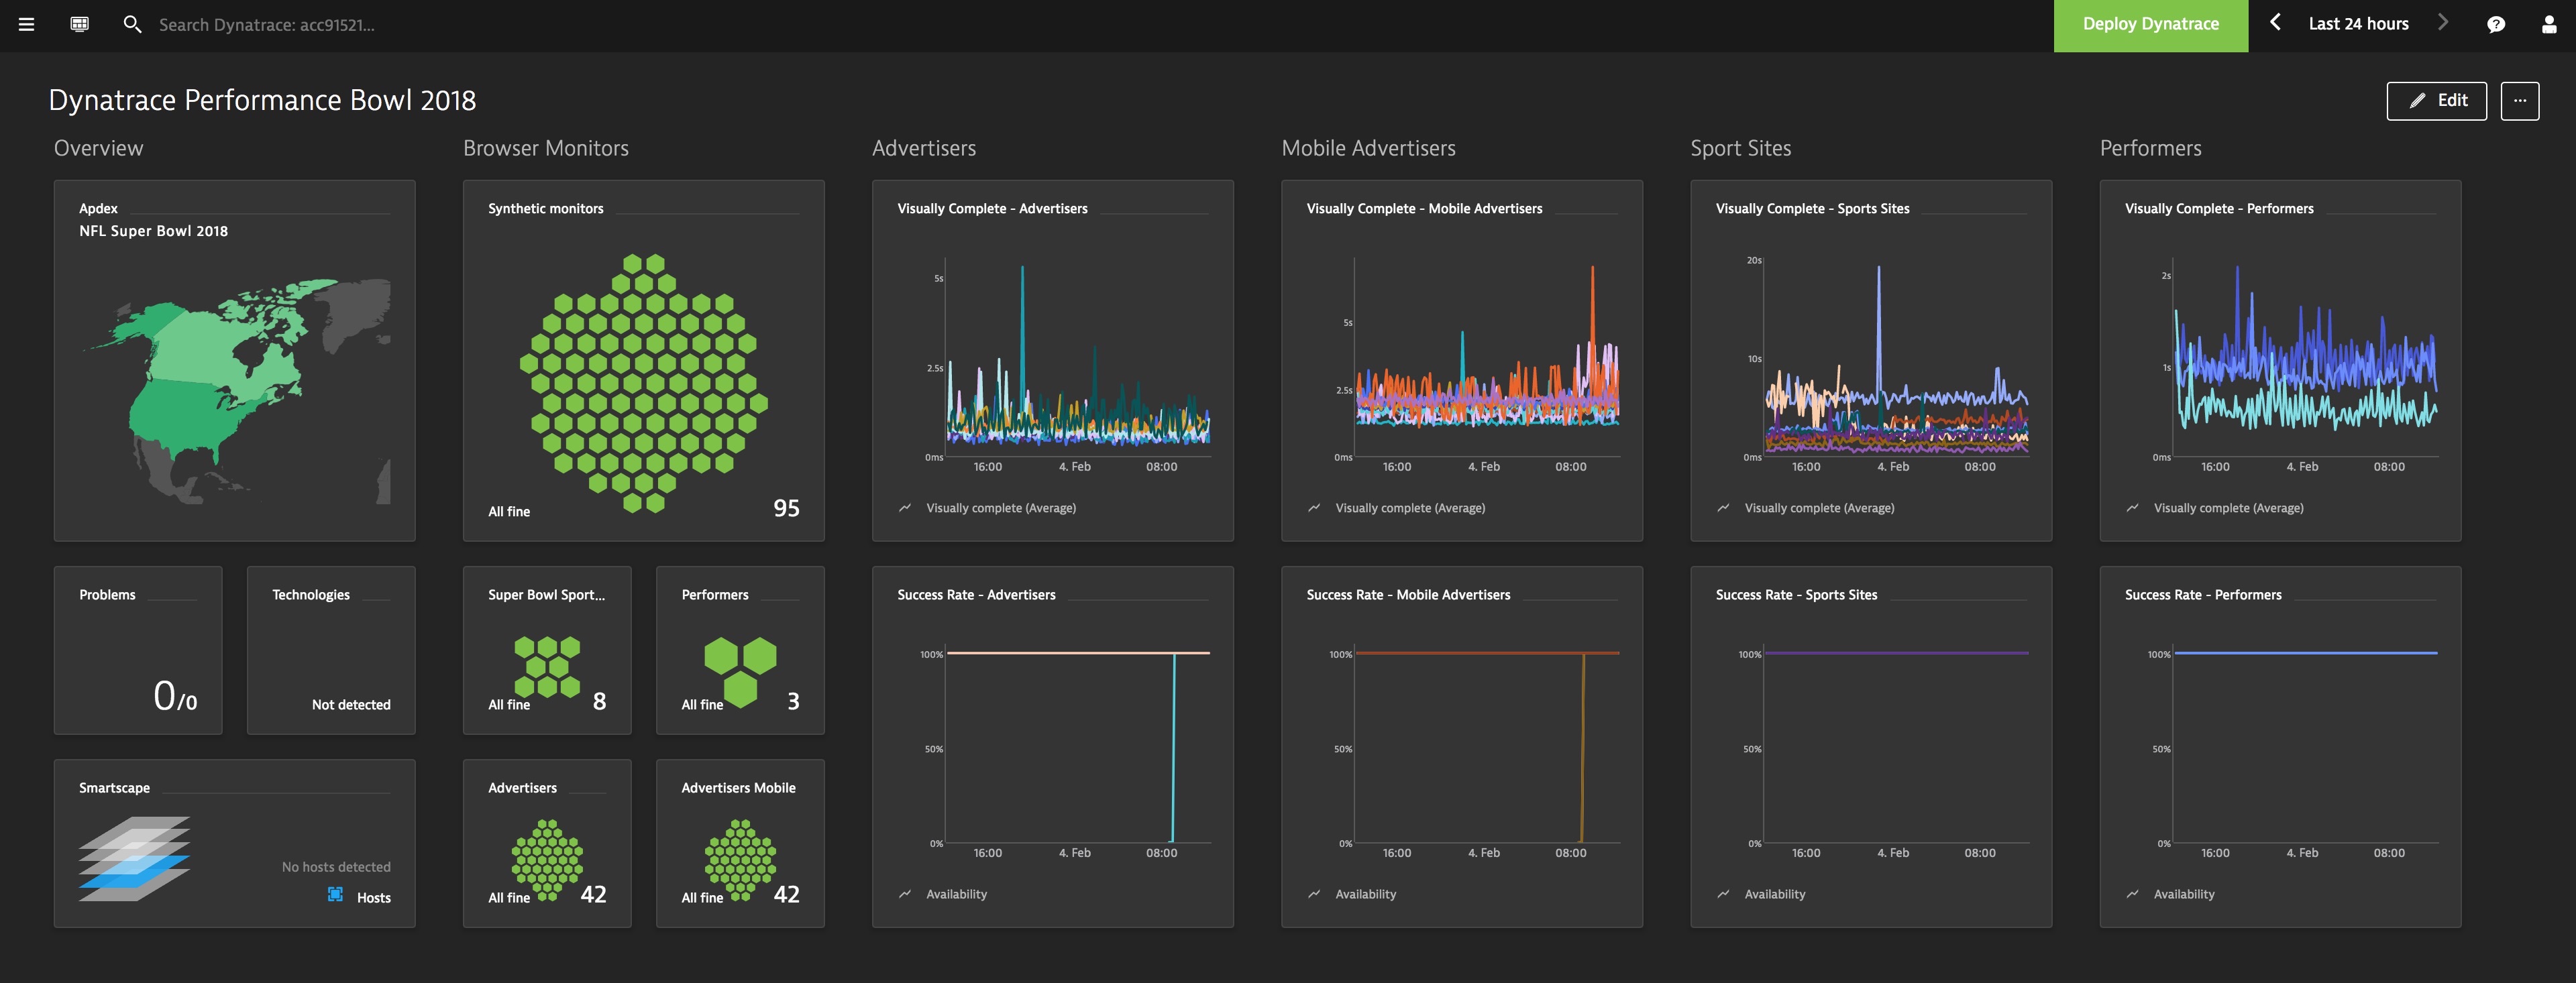
Task: Click the Overview section heading
Action: click(x=98, y=148)
